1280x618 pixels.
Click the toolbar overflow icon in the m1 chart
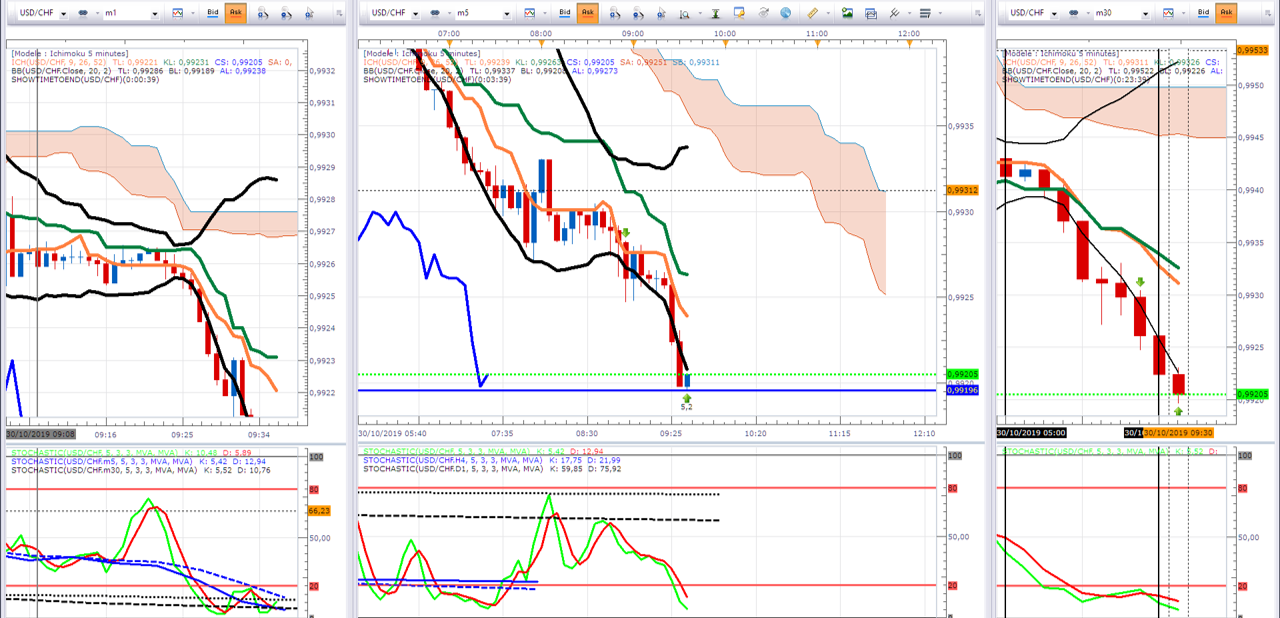(339, 13)
